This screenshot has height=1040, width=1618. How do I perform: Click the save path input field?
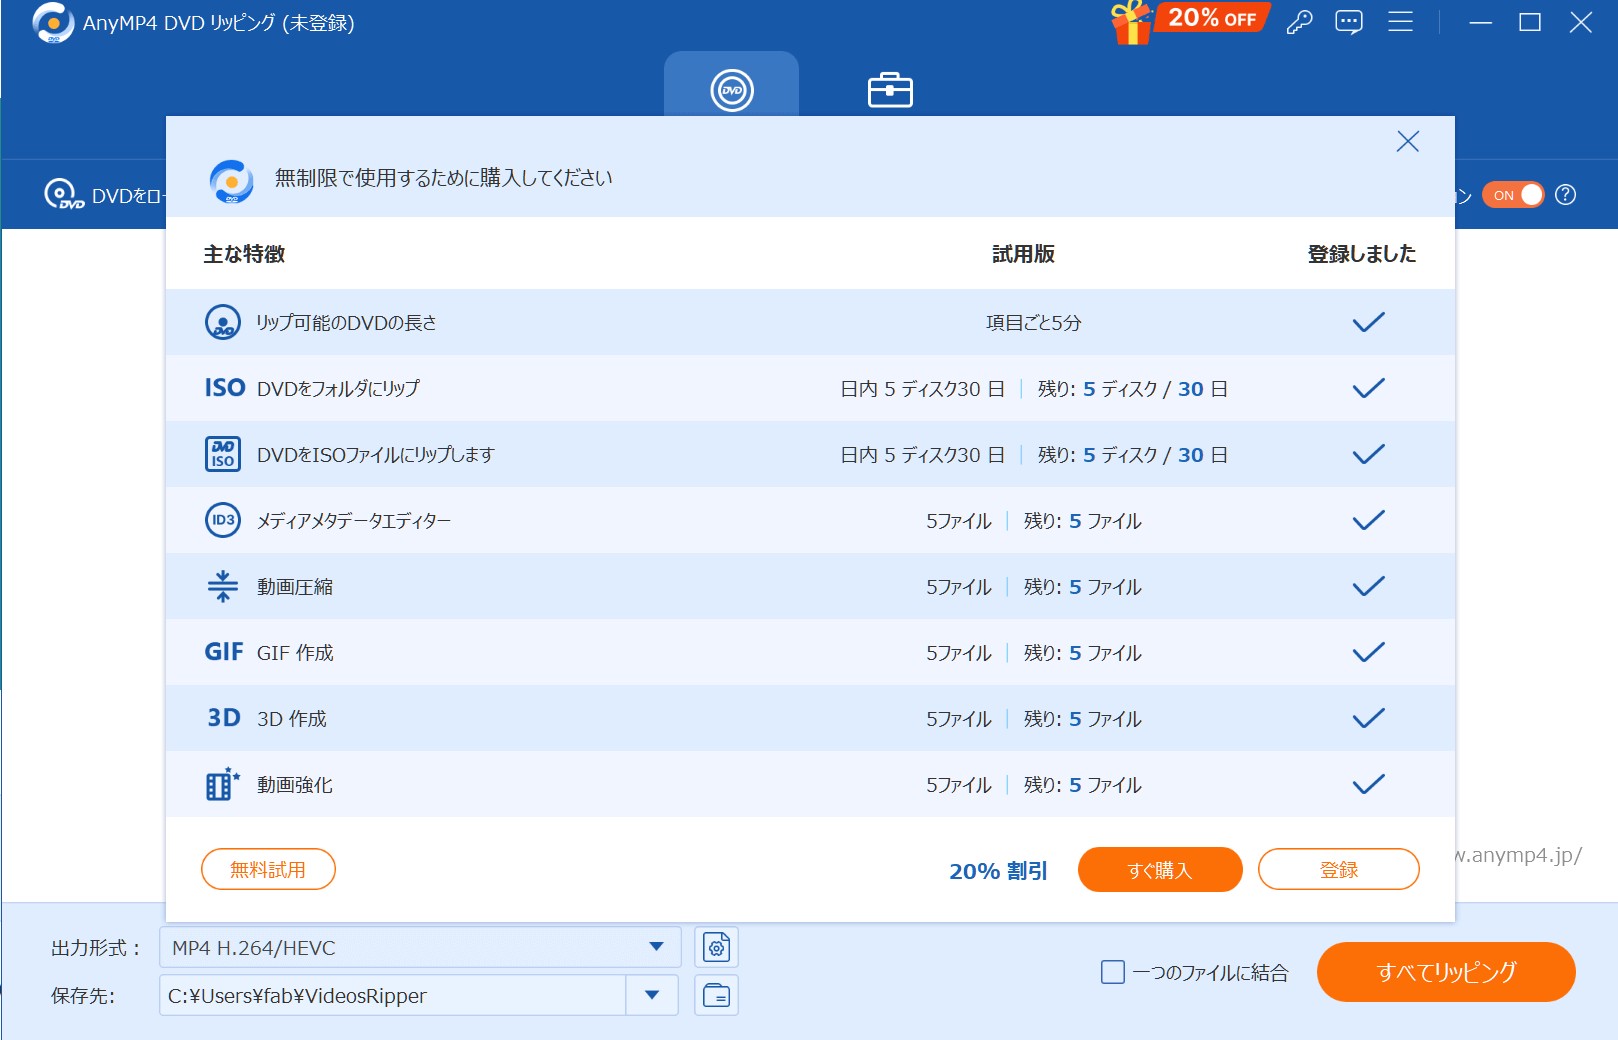pos(392,995)
